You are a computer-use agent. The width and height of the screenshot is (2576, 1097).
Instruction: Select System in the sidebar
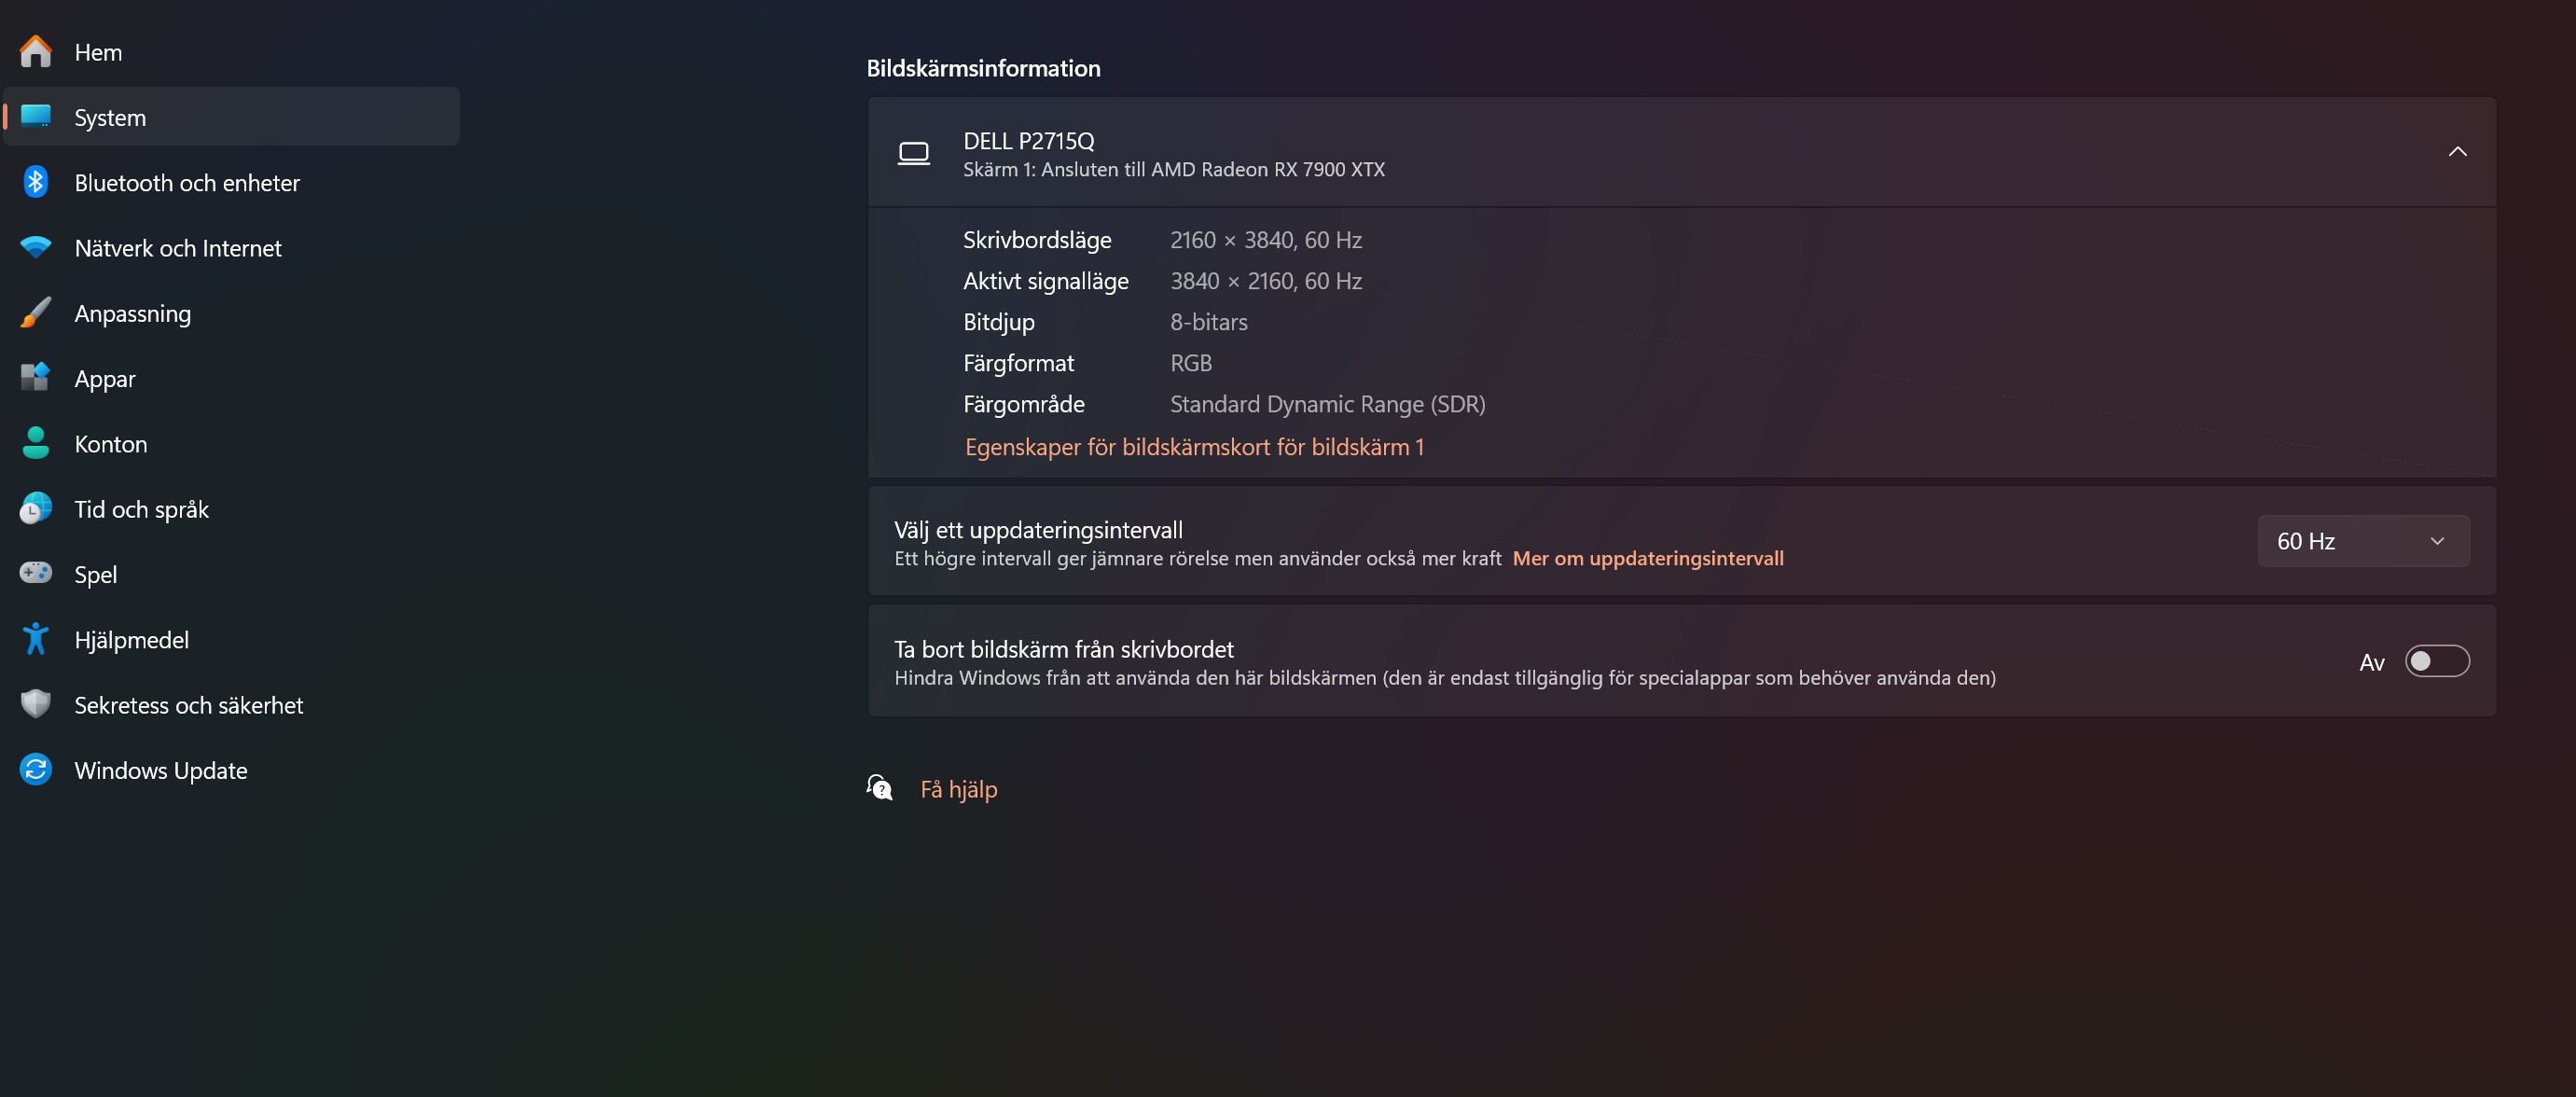pos(110,117)
